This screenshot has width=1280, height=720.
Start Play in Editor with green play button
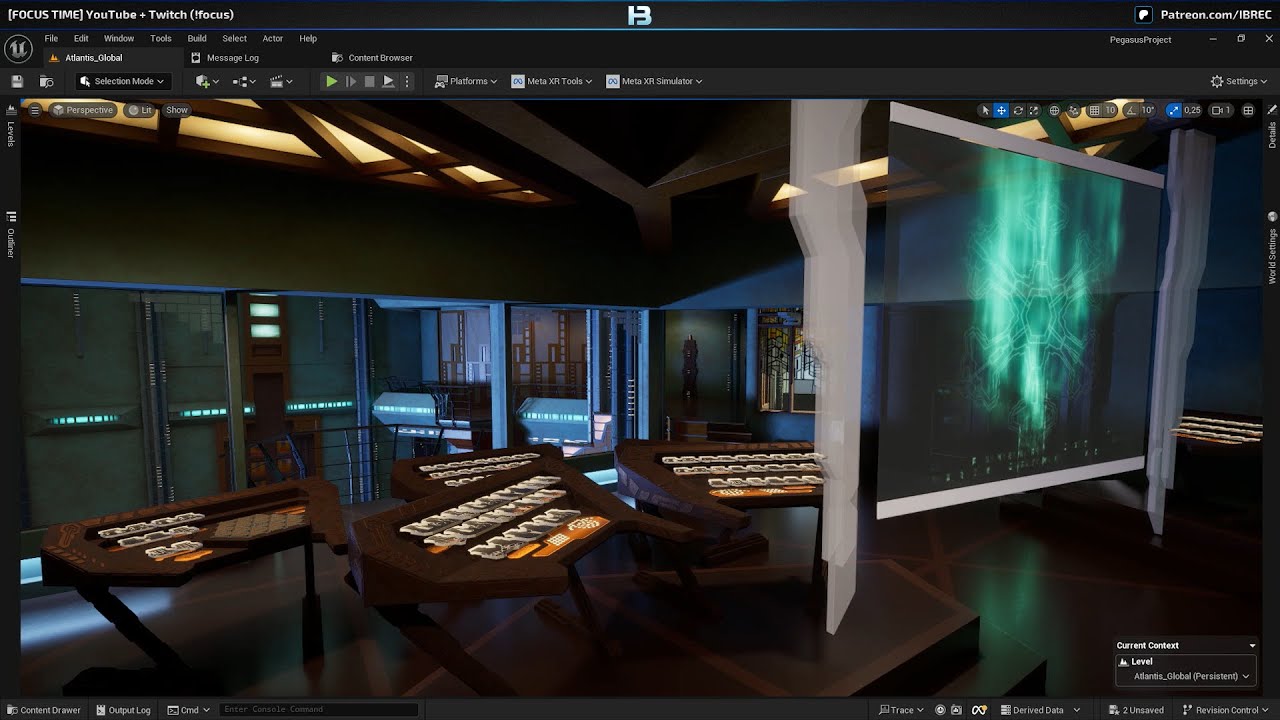tap(331, 81)
